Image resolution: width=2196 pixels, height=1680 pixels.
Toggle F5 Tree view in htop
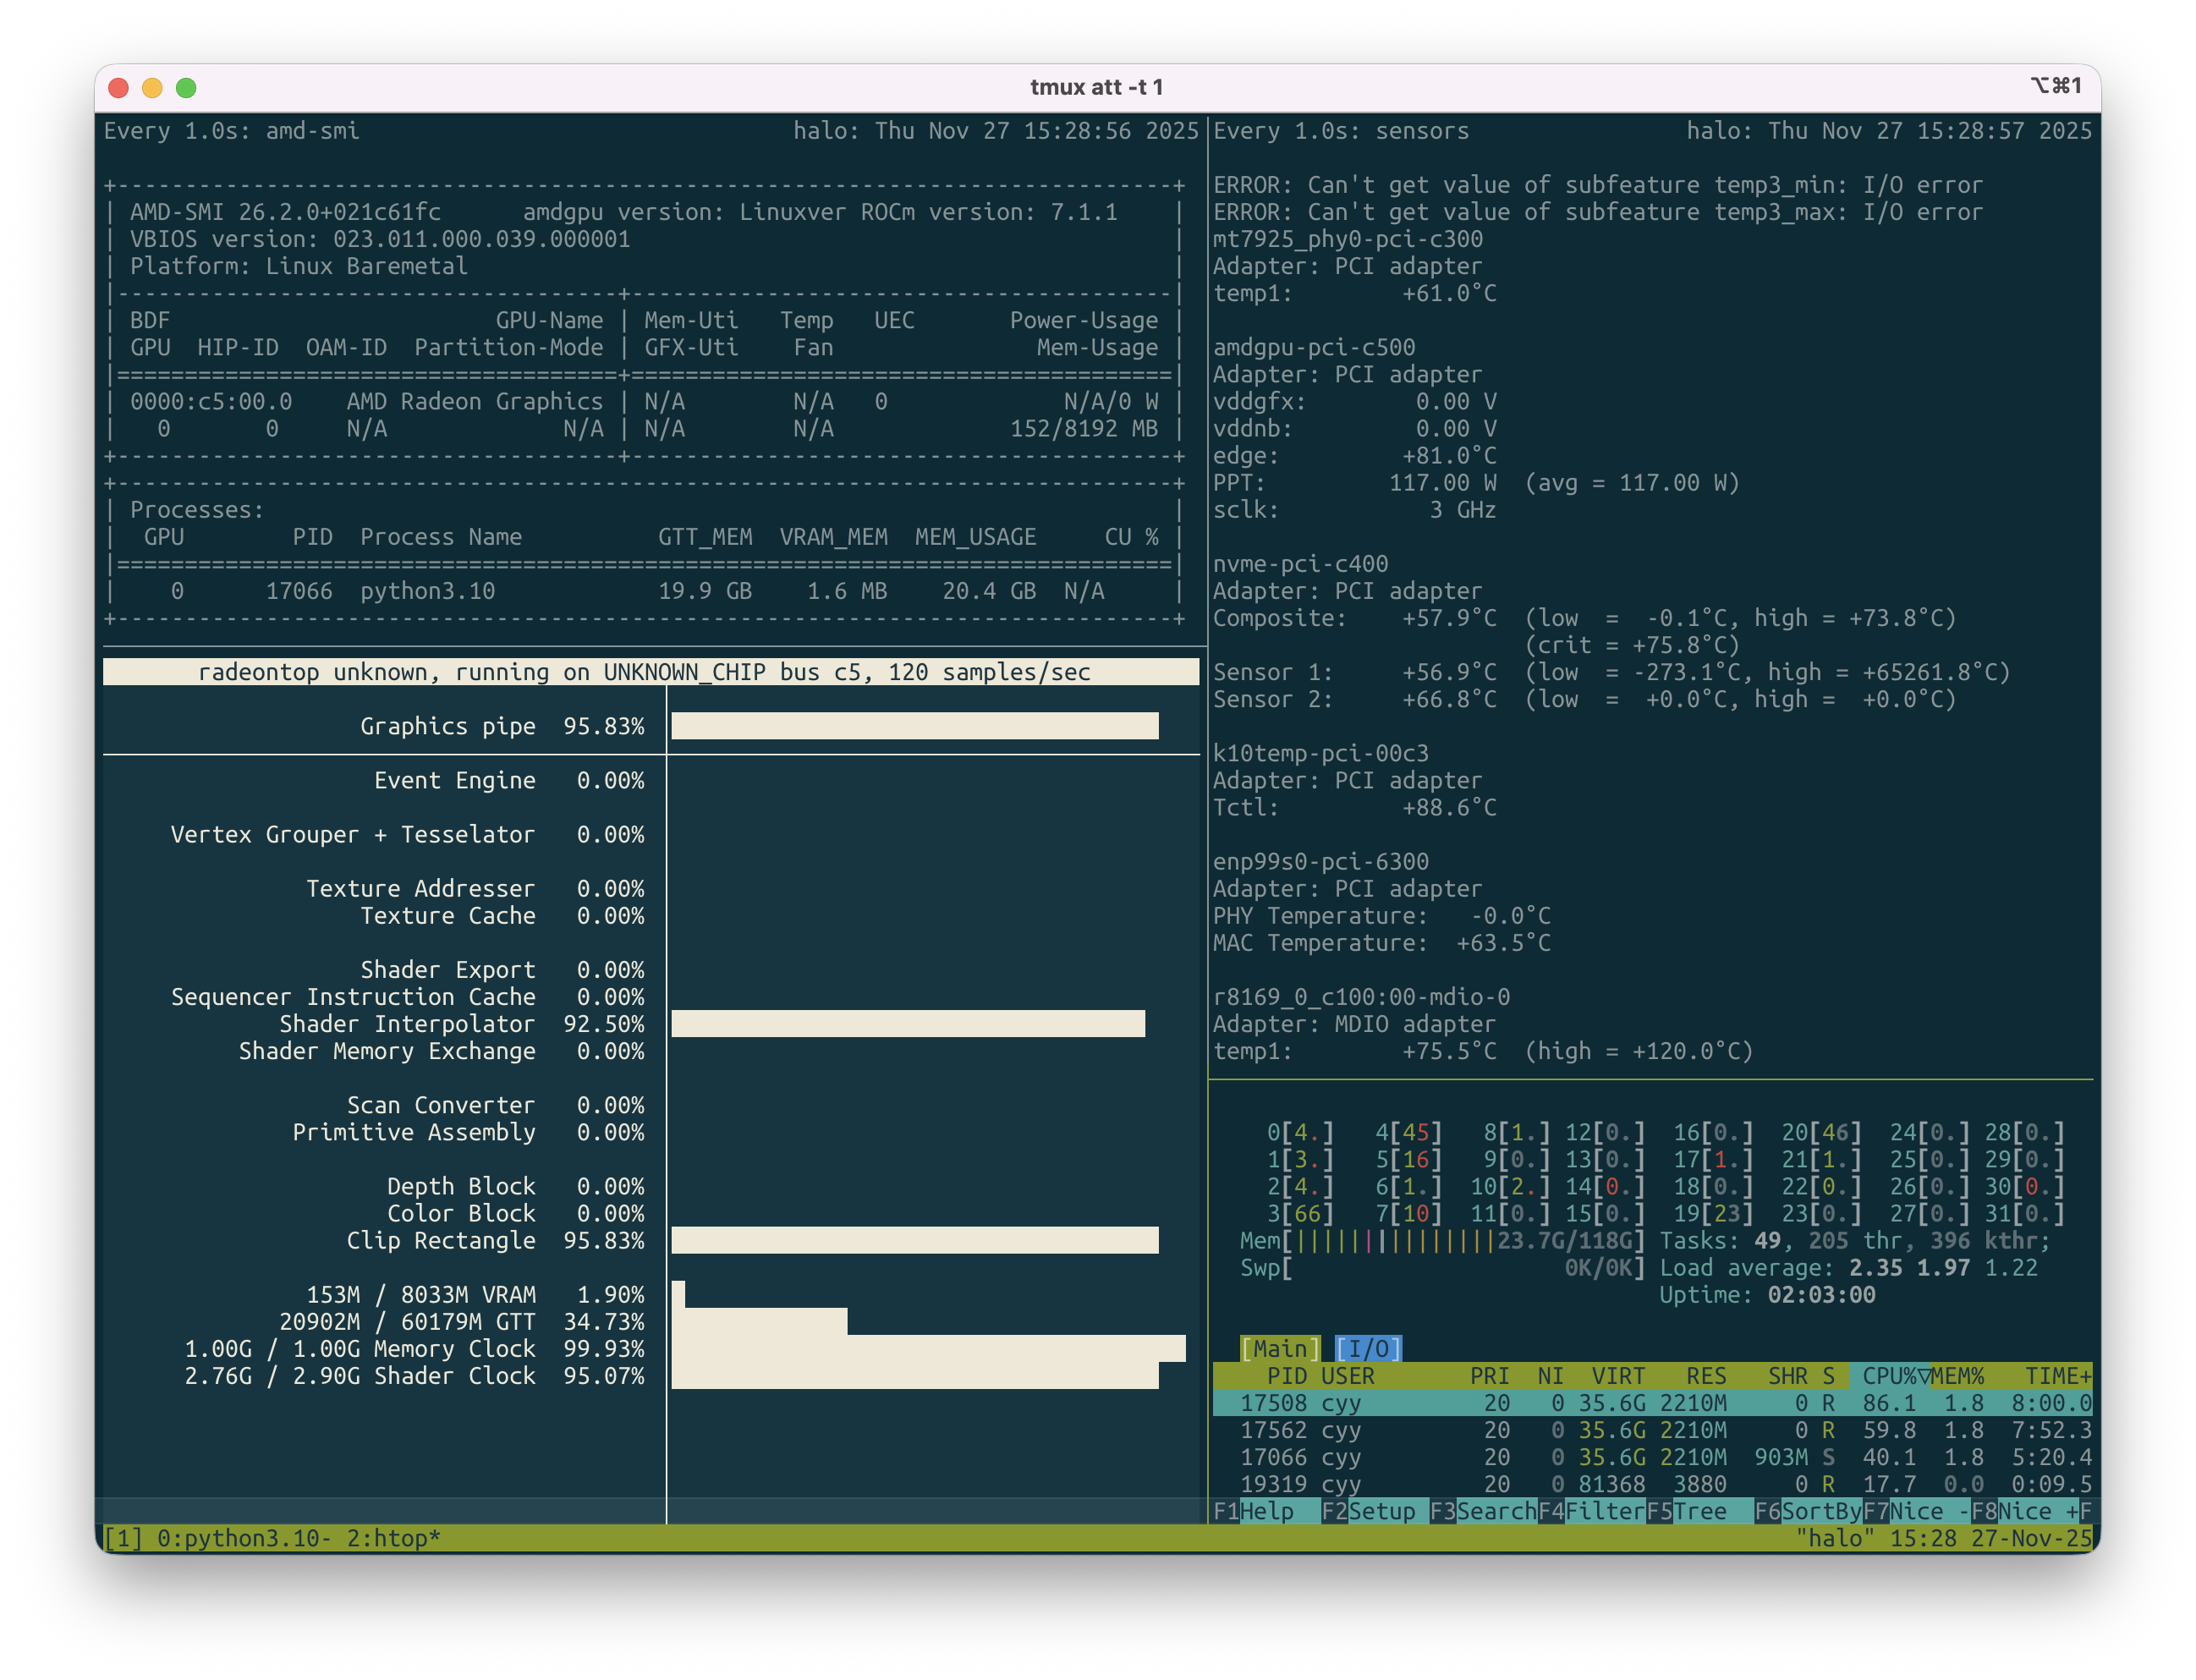[x=1700, y=1511]
